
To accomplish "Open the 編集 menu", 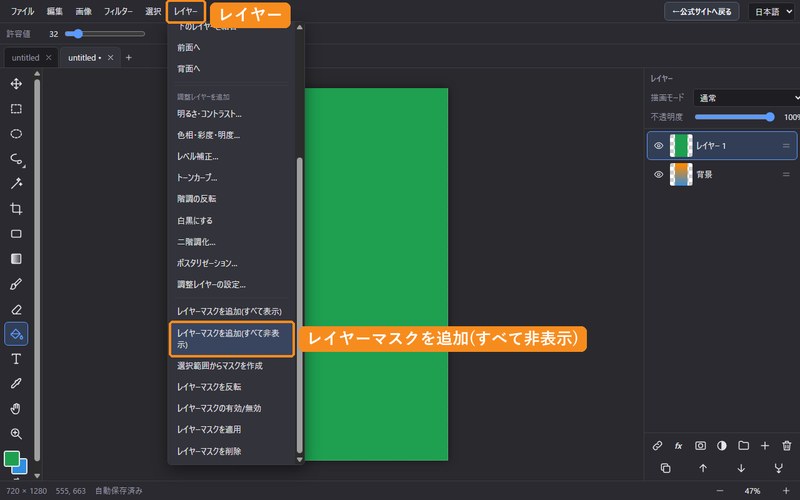I will (x=55, y=11).
